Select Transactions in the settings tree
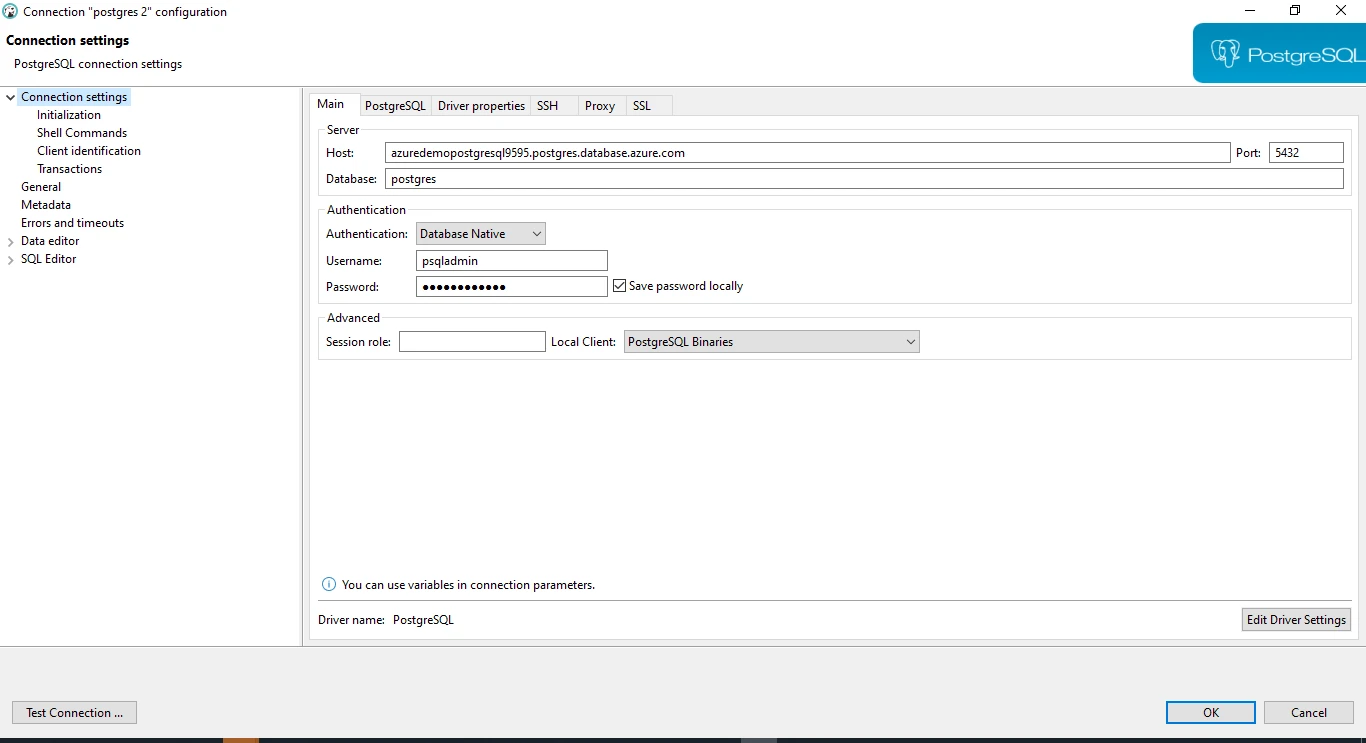 point(69,169)
